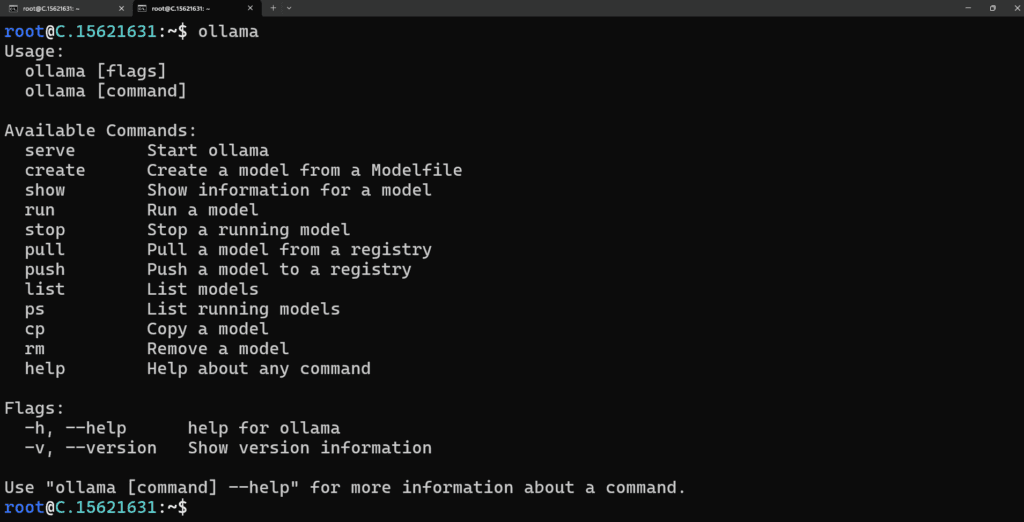Expand the new tab profile dropdown chevron

tap(289, 8)
